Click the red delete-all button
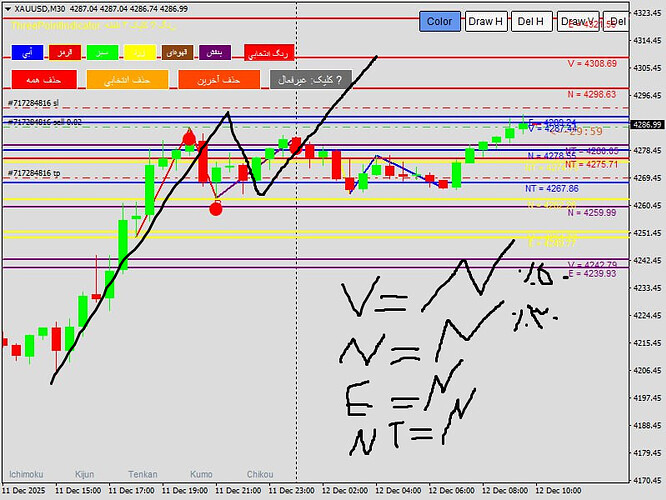This screenshot has height=500, width=666. tap(44, 79)
